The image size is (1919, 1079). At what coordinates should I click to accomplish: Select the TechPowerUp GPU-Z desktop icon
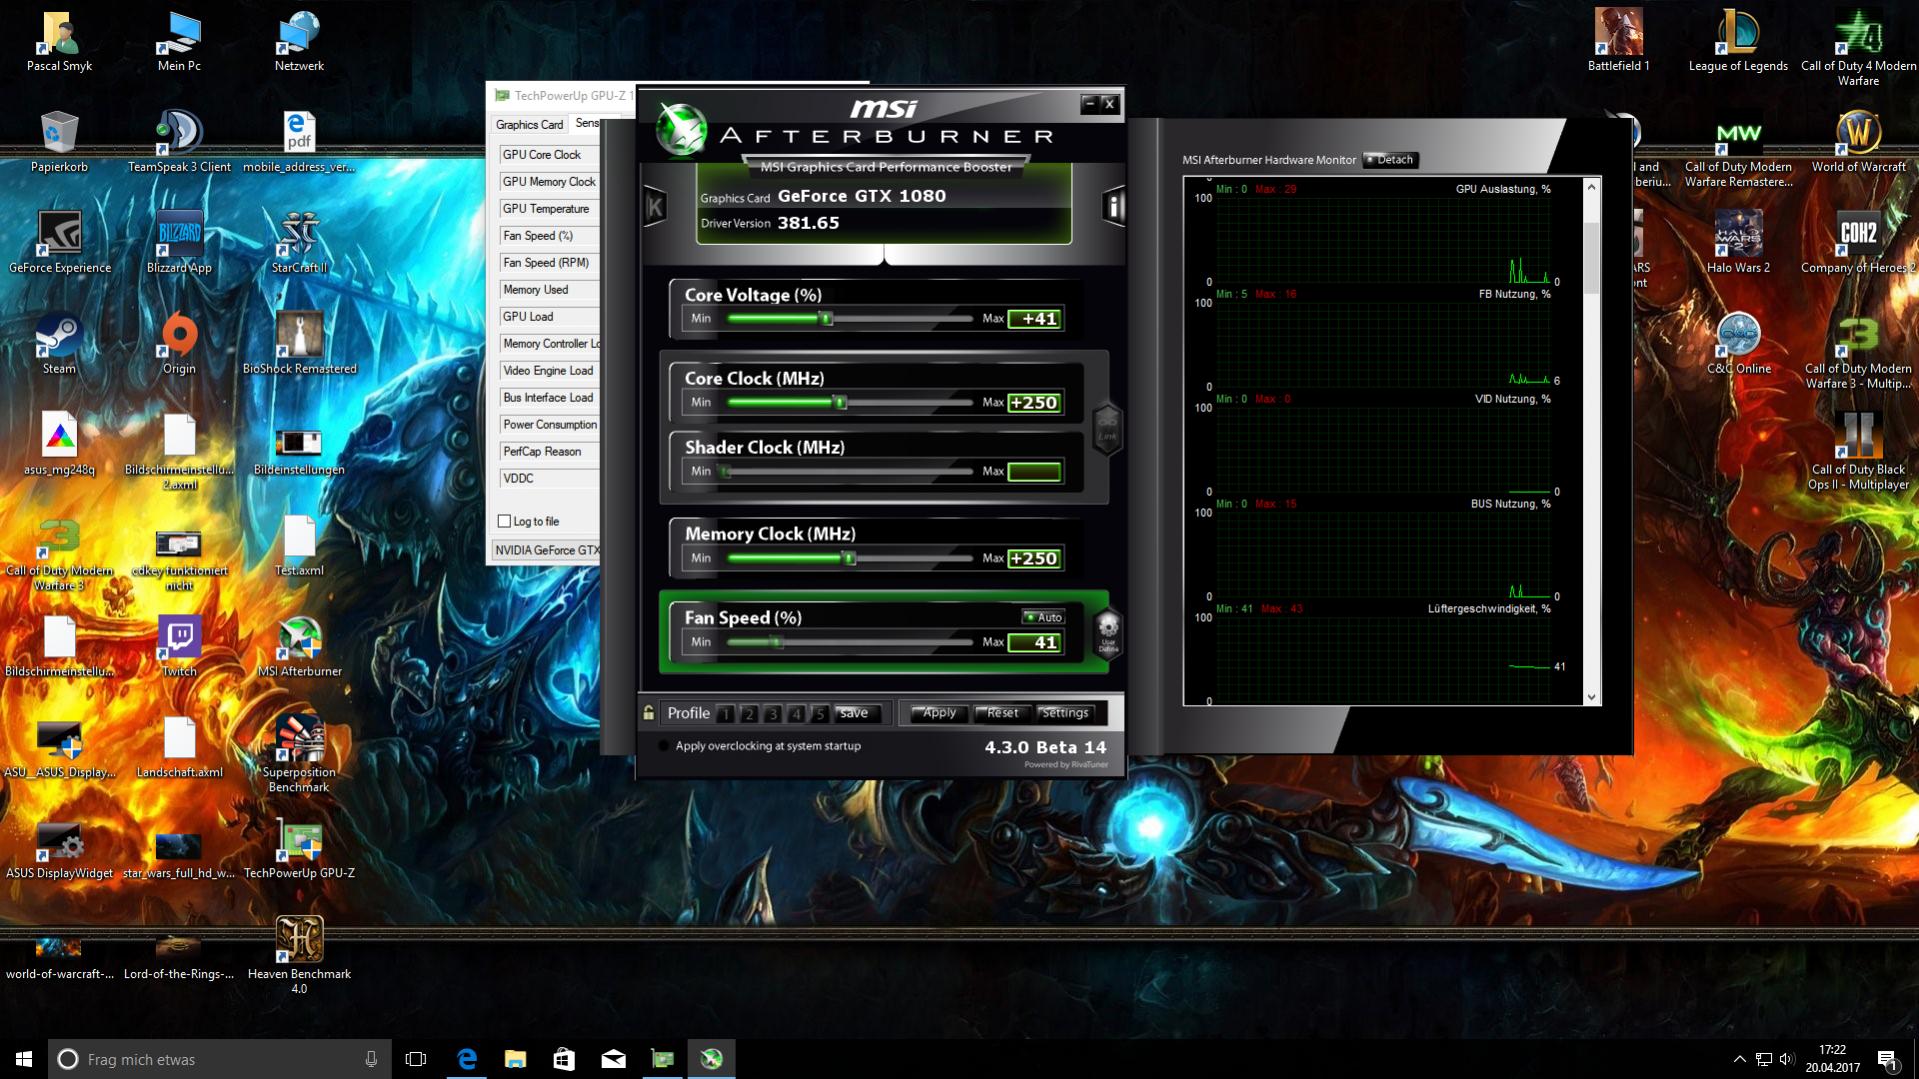point(299,850)
